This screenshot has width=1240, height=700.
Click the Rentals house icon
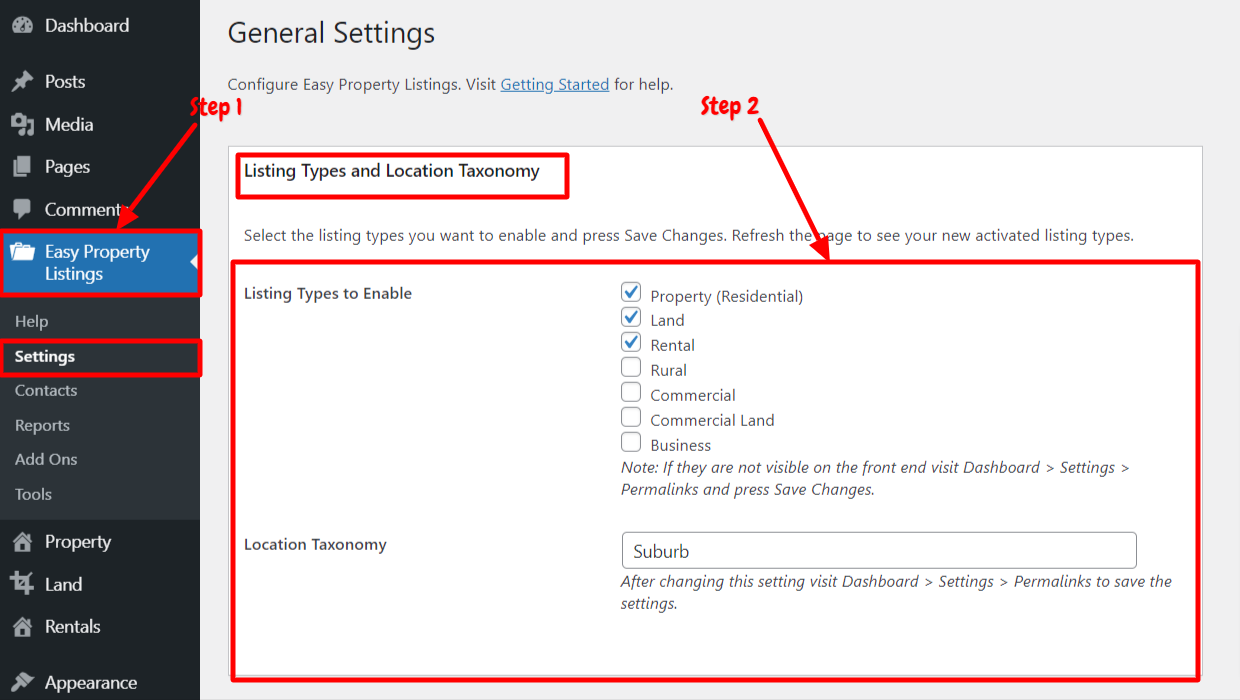[x=22, y=627]
